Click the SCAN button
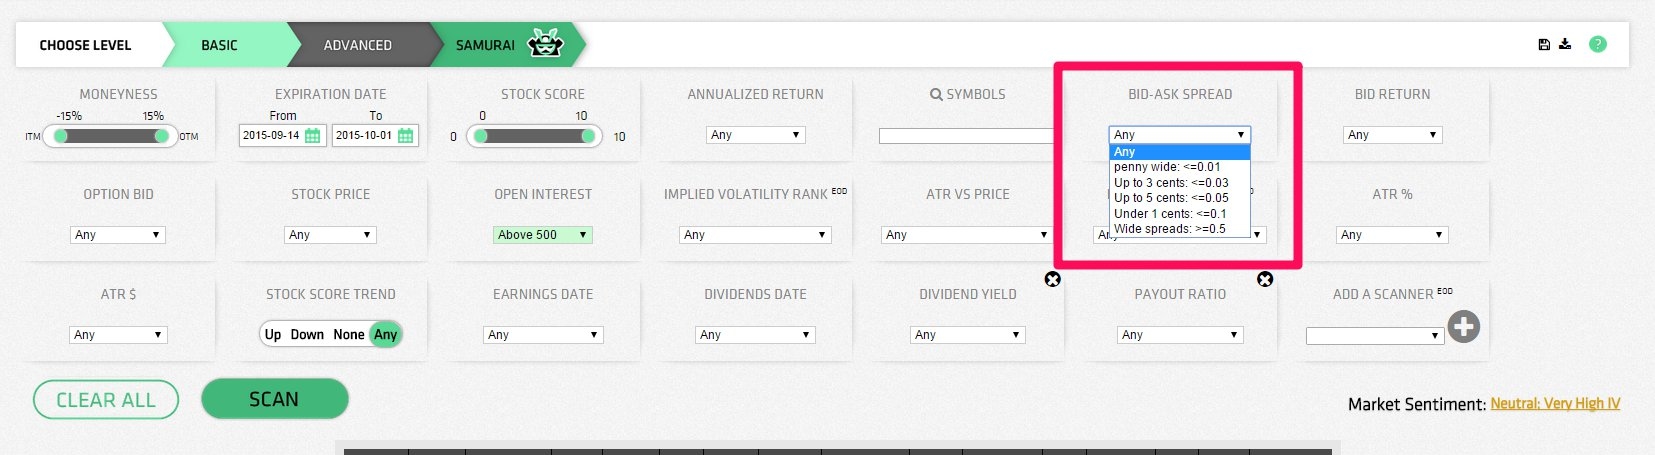This screenshot has width=1655, height=455. (x=274, y=399)
